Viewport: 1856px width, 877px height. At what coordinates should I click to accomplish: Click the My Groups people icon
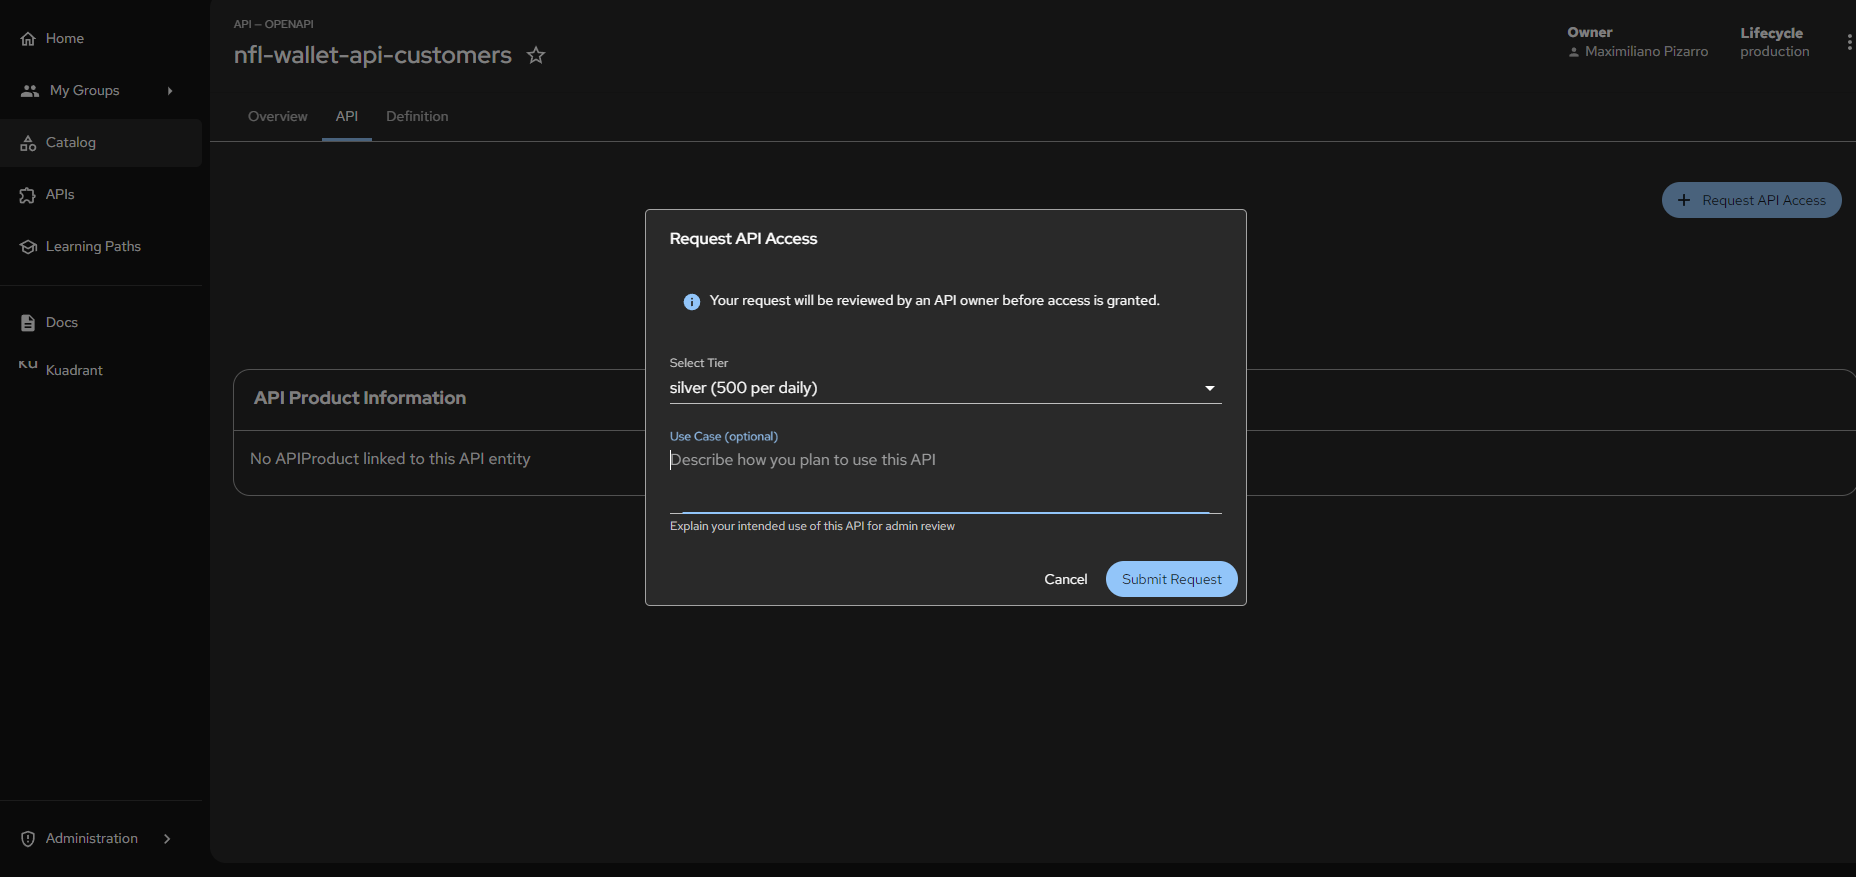click(30, 91)
